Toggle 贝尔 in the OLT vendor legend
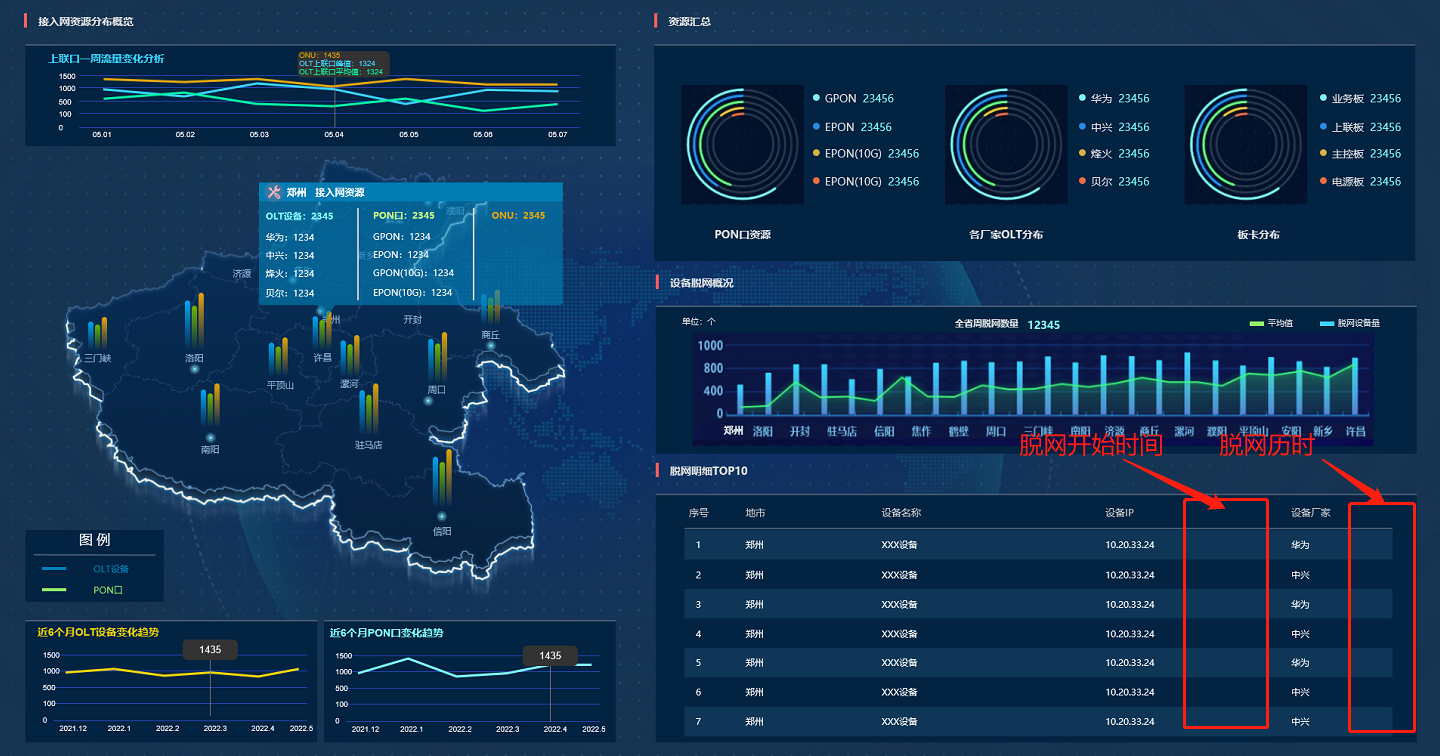 [1114, 181]
